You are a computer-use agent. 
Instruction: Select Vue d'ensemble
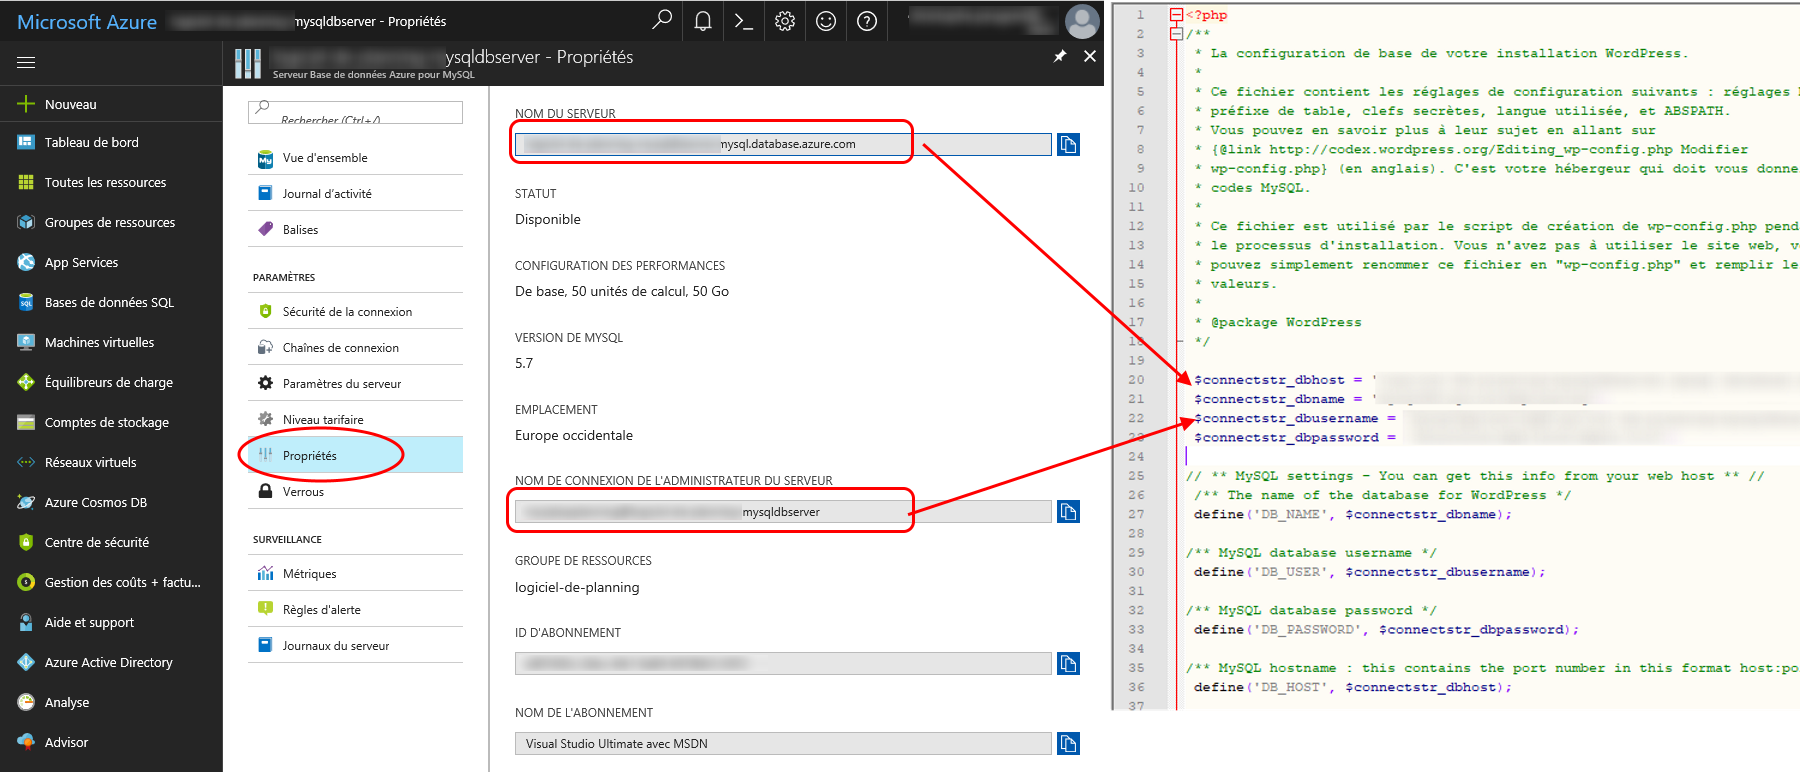(355, 158)
